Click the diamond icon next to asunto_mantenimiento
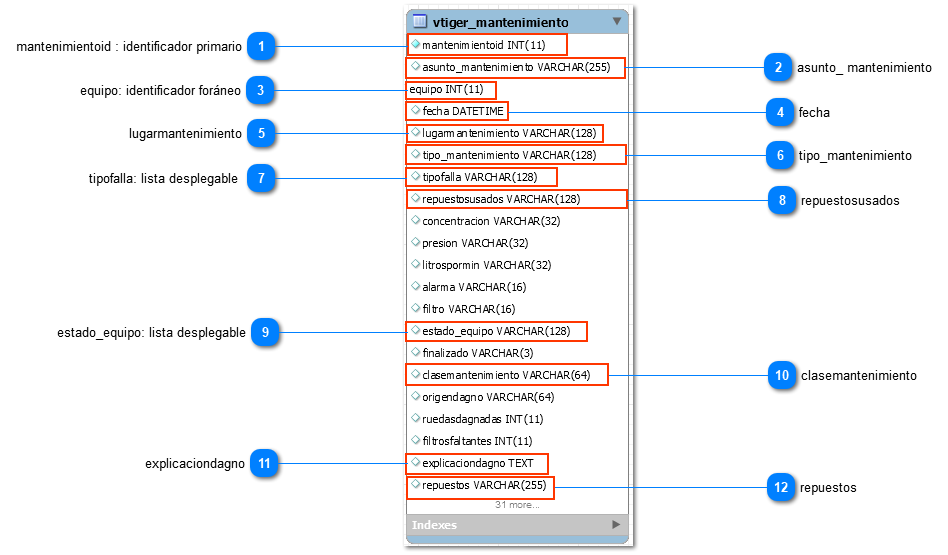The image size is (948, 555). (415, 66)
